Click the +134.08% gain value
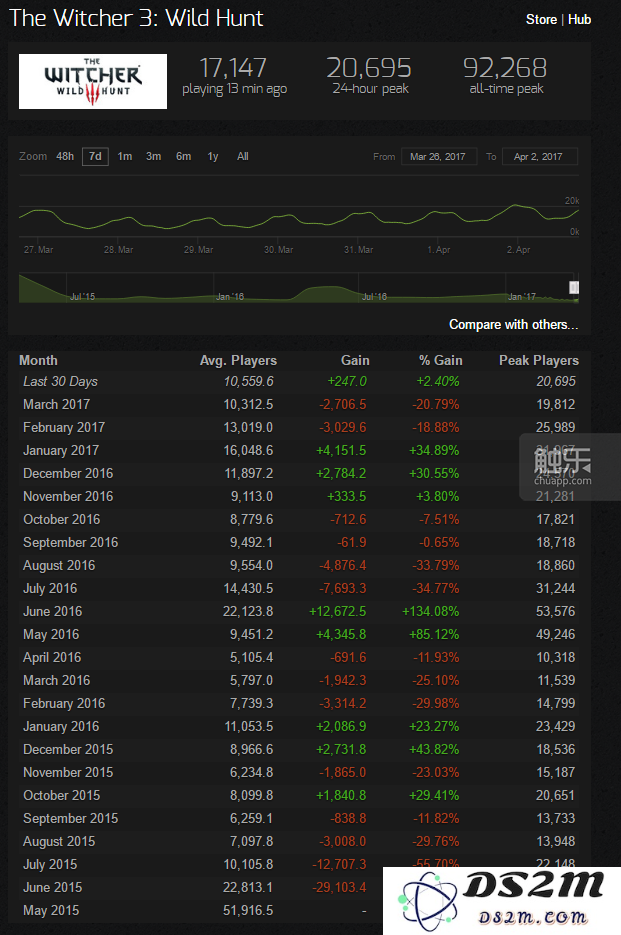 431,612
